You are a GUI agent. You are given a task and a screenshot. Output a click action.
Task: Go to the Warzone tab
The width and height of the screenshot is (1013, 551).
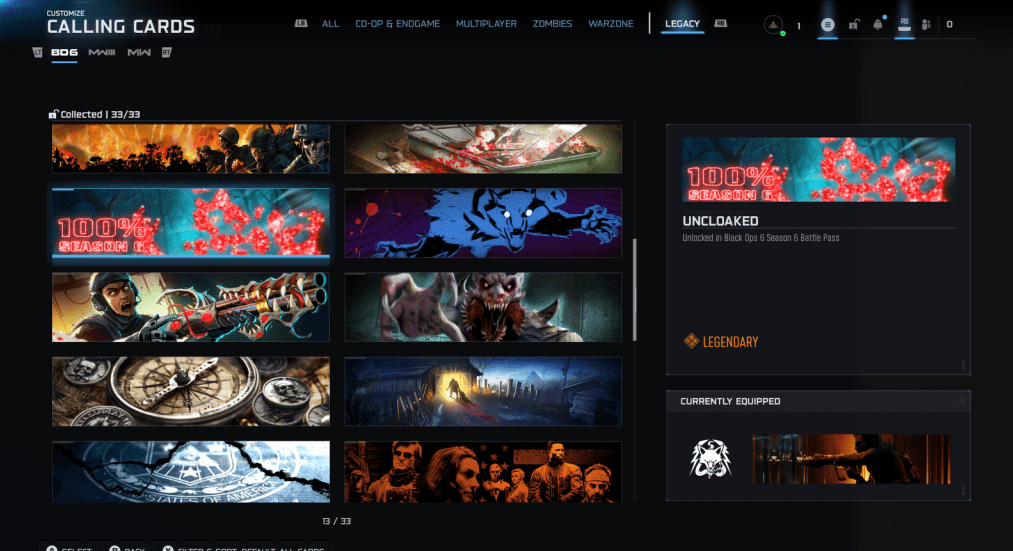pos(611,24)
